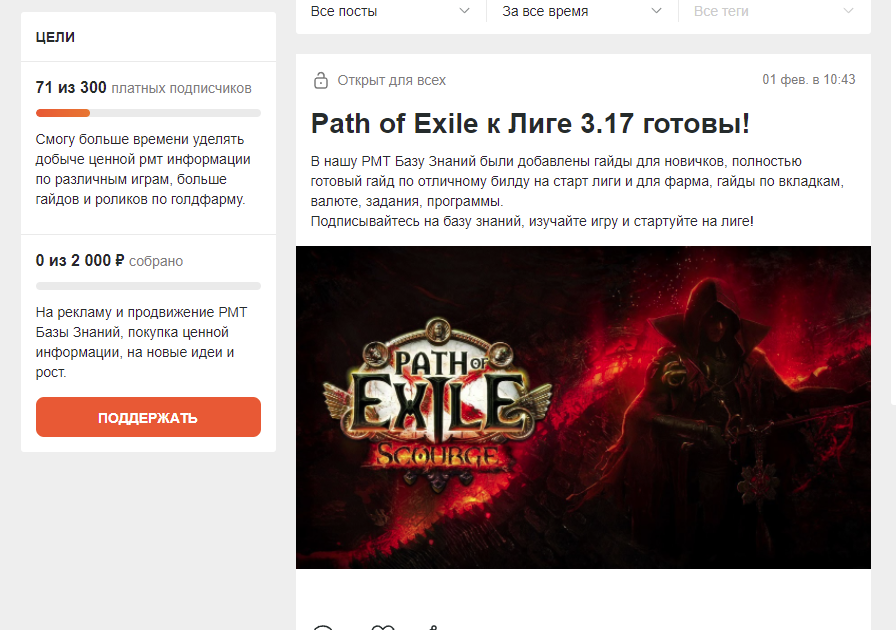Open the 'Все посты' filter dropdown
The image size is (896, 630).
390,11
